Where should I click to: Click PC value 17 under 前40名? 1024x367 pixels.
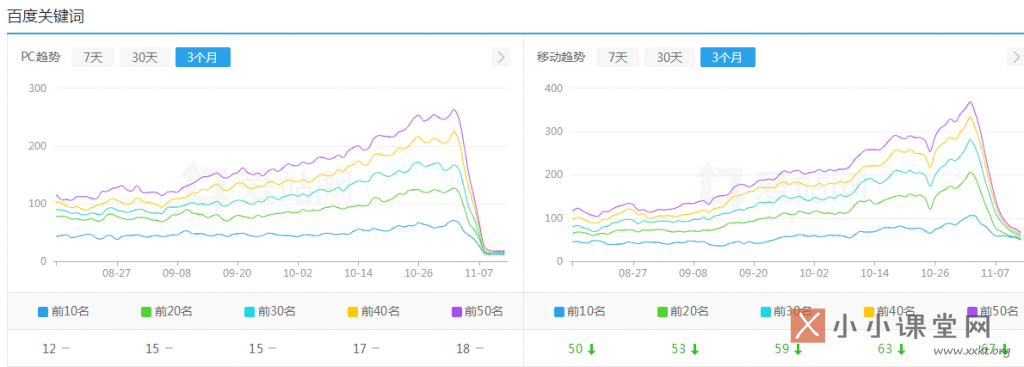click(x=359, y=349)
